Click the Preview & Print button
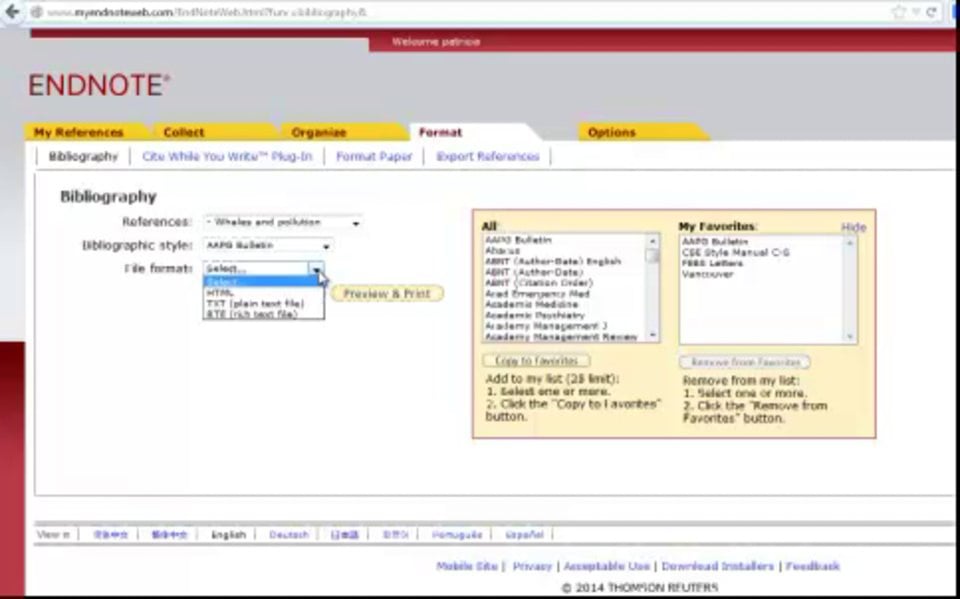This screenshot has width=960, height=599. (387, 294)
